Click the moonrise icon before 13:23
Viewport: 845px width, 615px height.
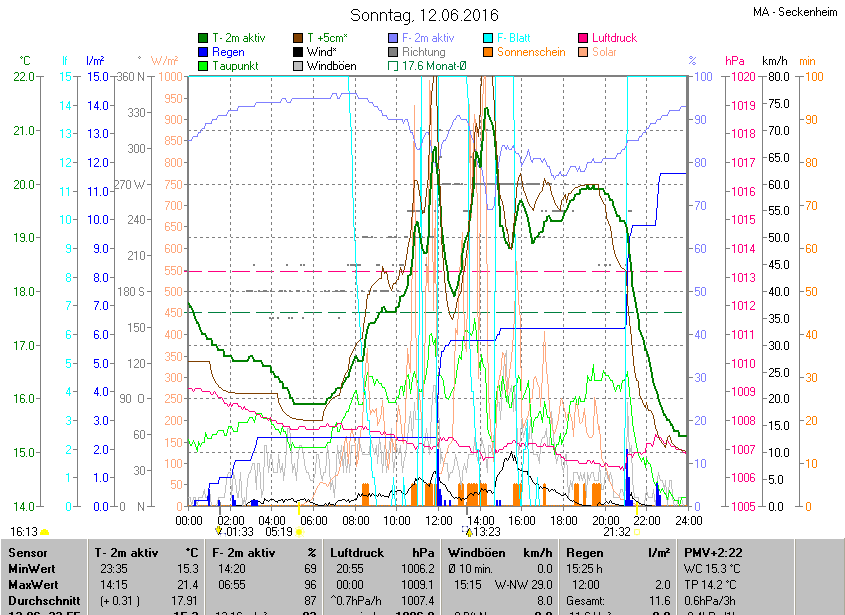(x=468, y=532)
